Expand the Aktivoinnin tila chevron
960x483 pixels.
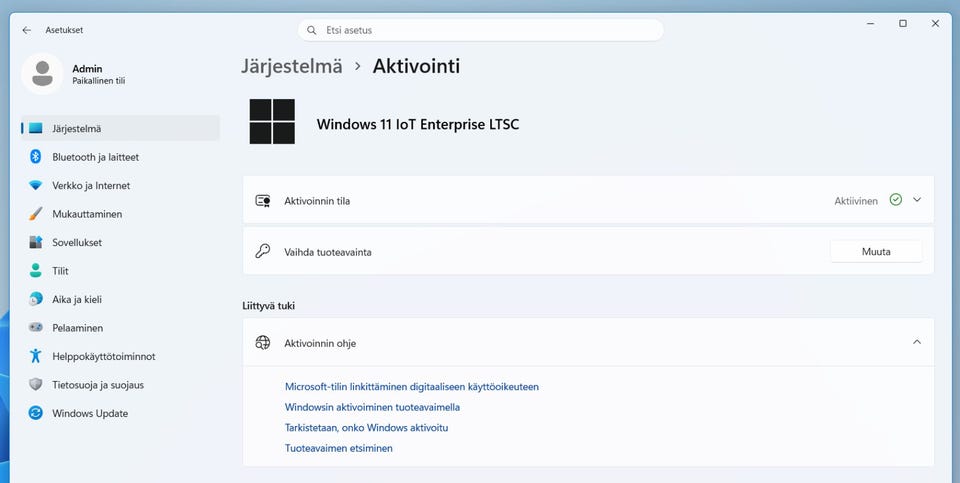pyautogui.click(x=917, y=200)
